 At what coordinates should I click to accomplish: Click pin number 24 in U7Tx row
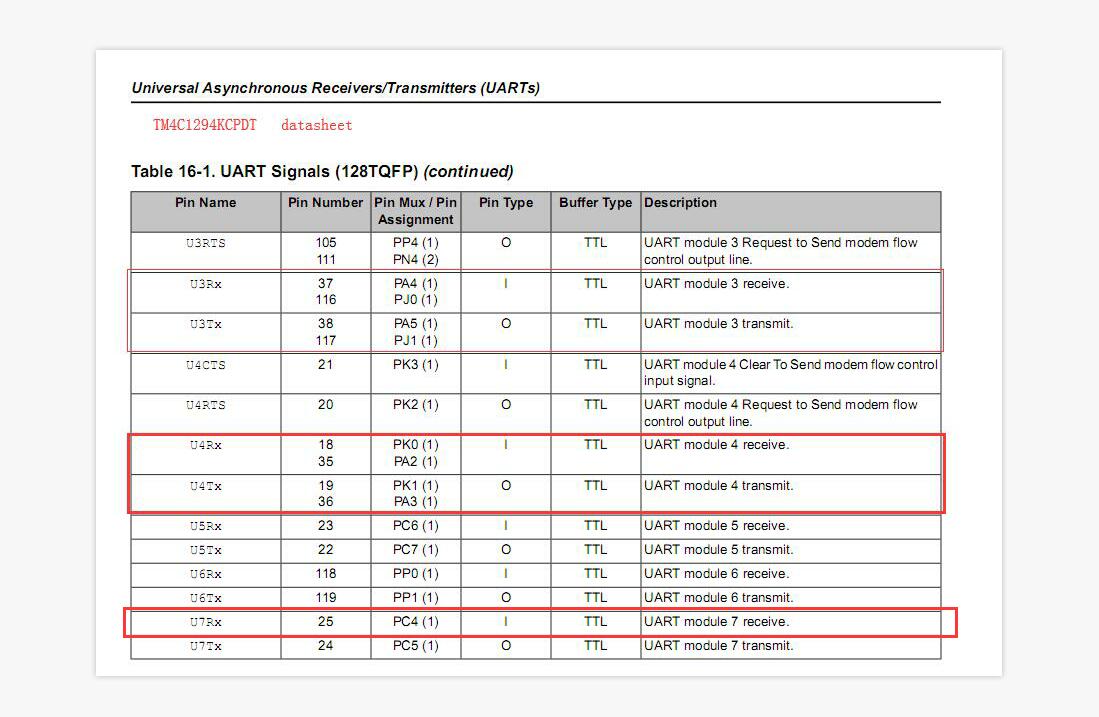coord(326,646)
